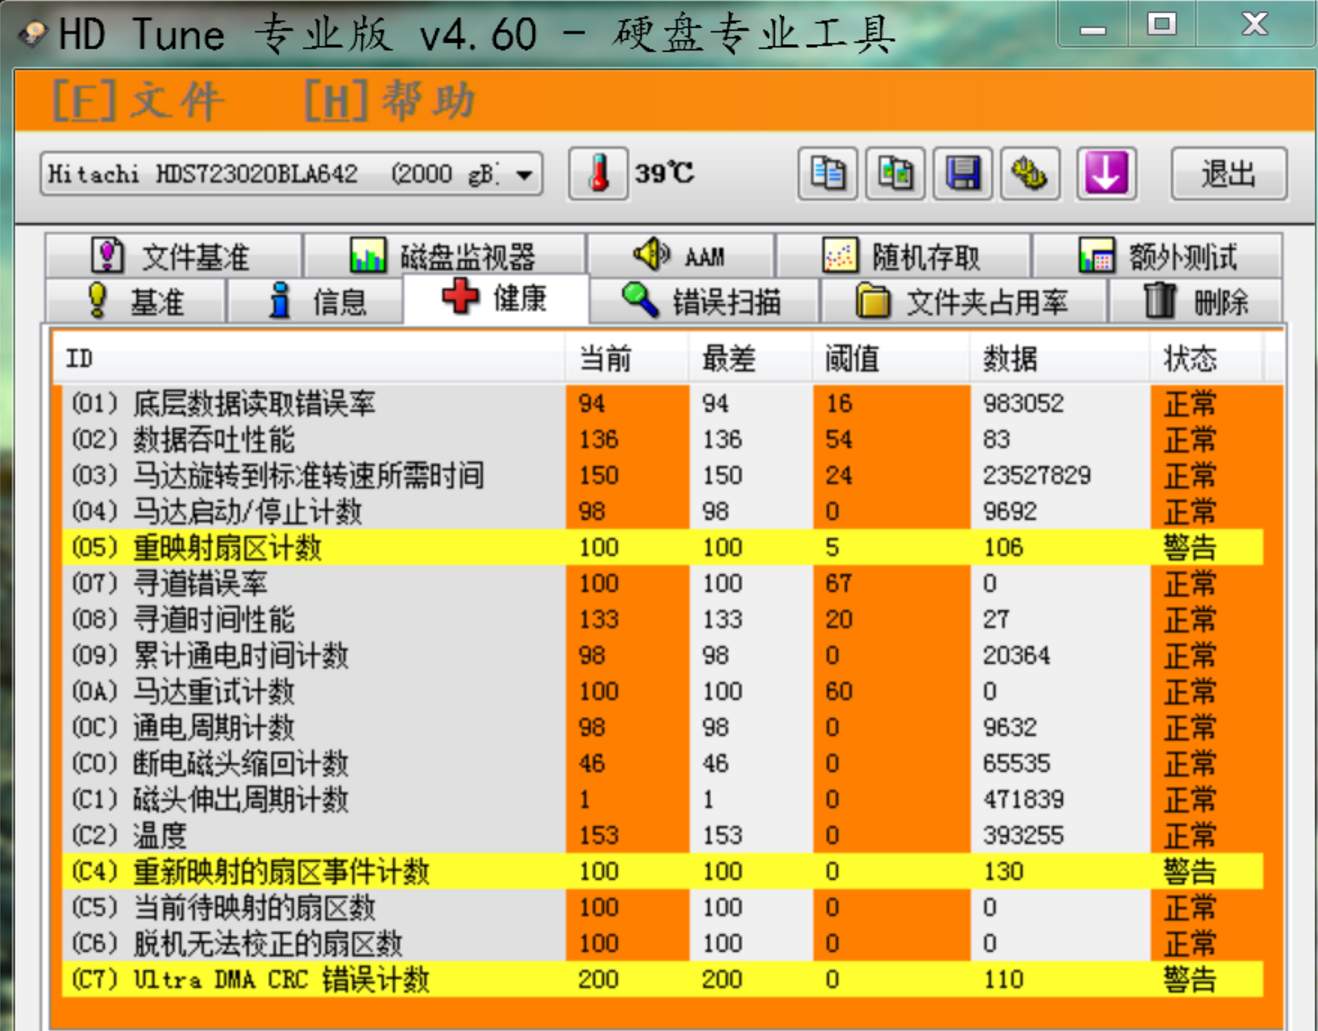Click the folder usage icon
The image size is (1318, 1031).
tap(873, 300)
